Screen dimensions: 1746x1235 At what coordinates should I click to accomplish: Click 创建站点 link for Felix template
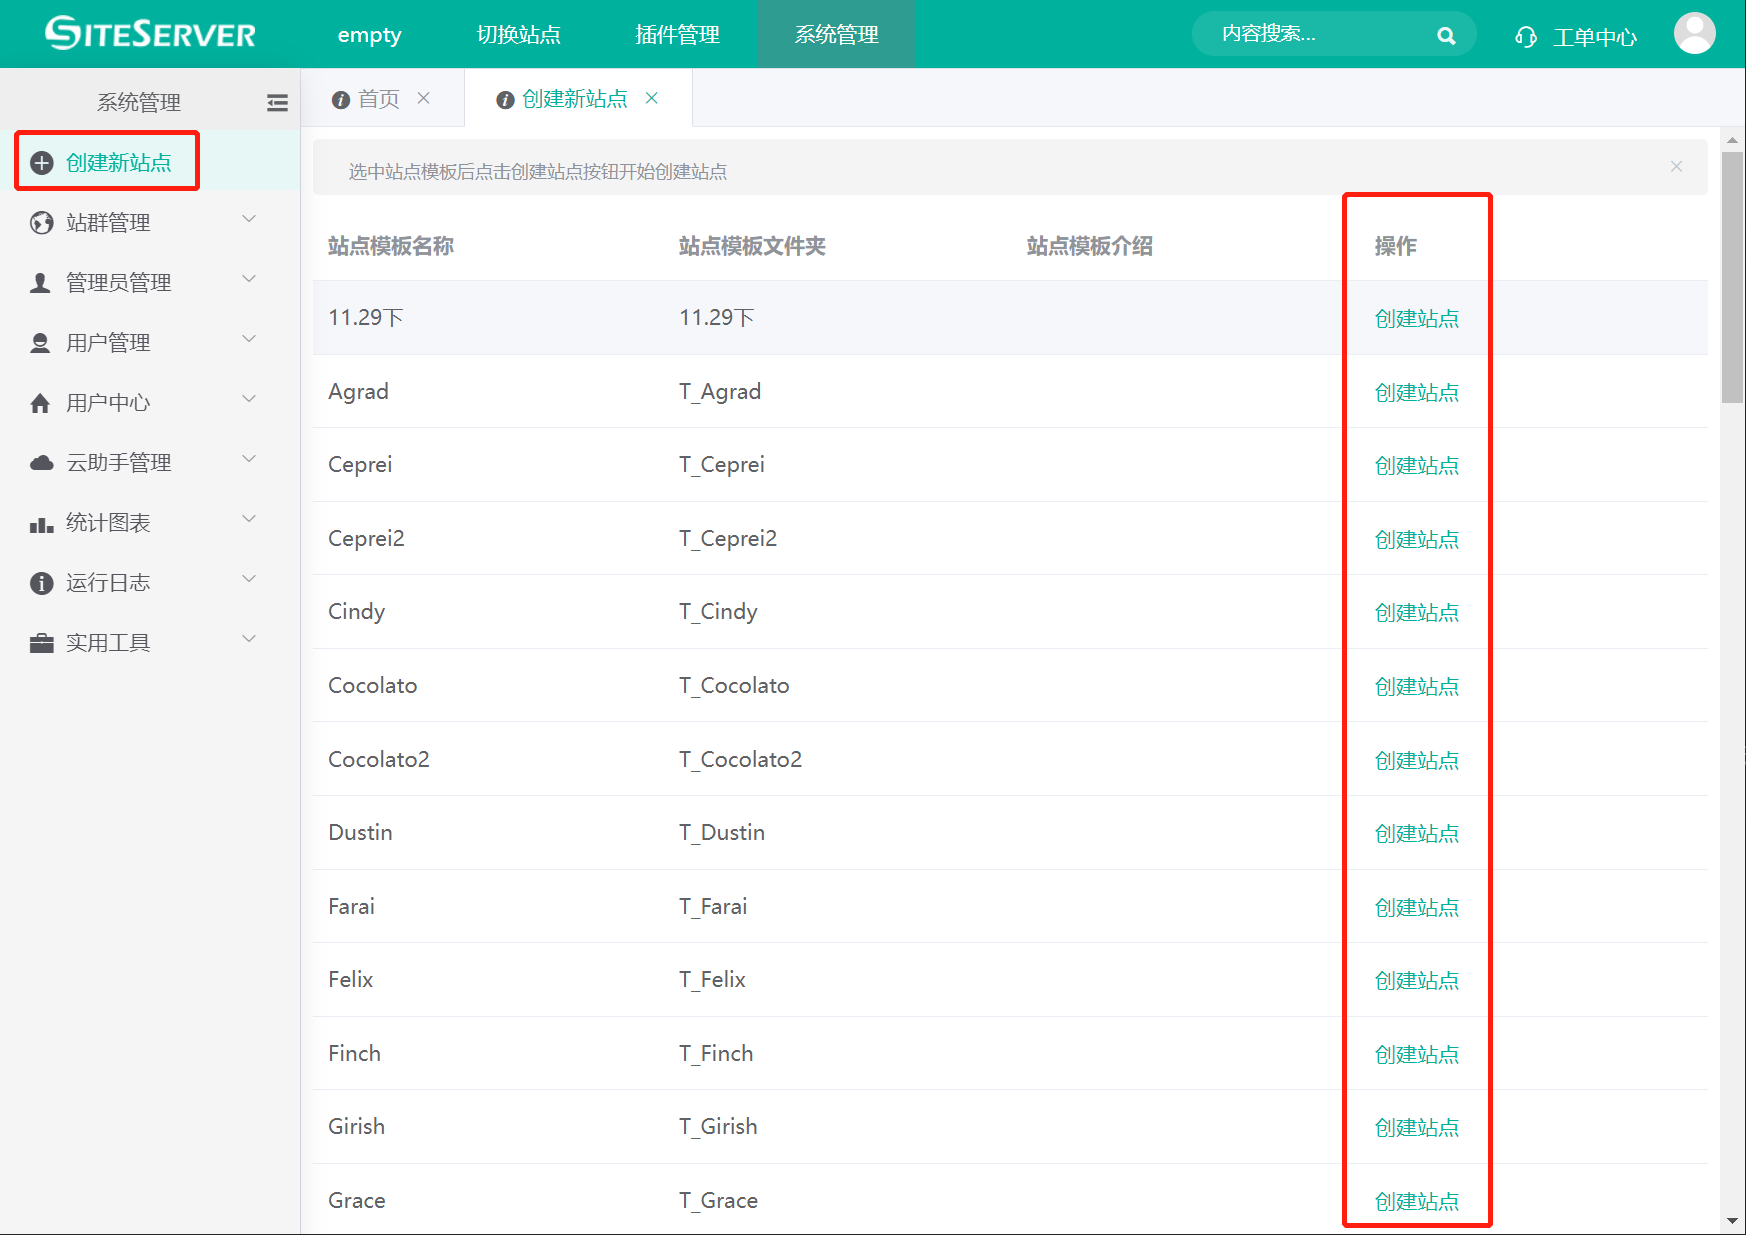coord(1416,980)
